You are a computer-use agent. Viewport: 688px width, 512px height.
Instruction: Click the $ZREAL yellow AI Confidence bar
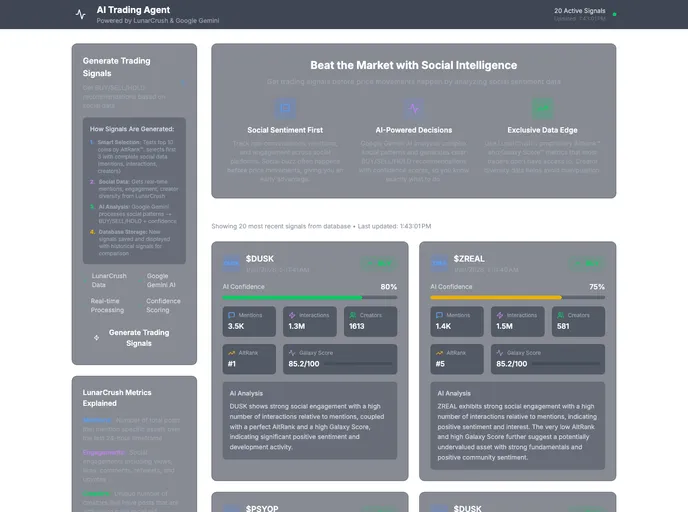496,298
